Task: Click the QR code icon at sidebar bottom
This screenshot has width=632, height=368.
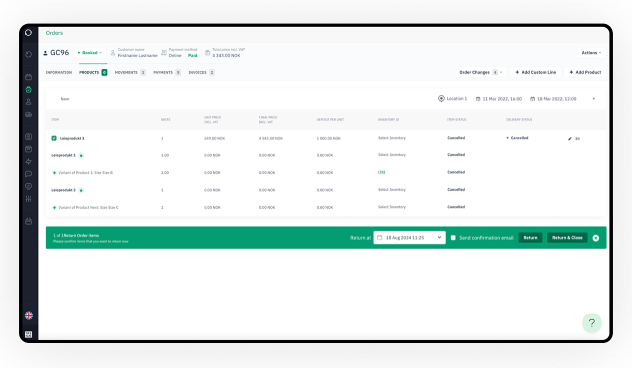Action: (29, 334)
